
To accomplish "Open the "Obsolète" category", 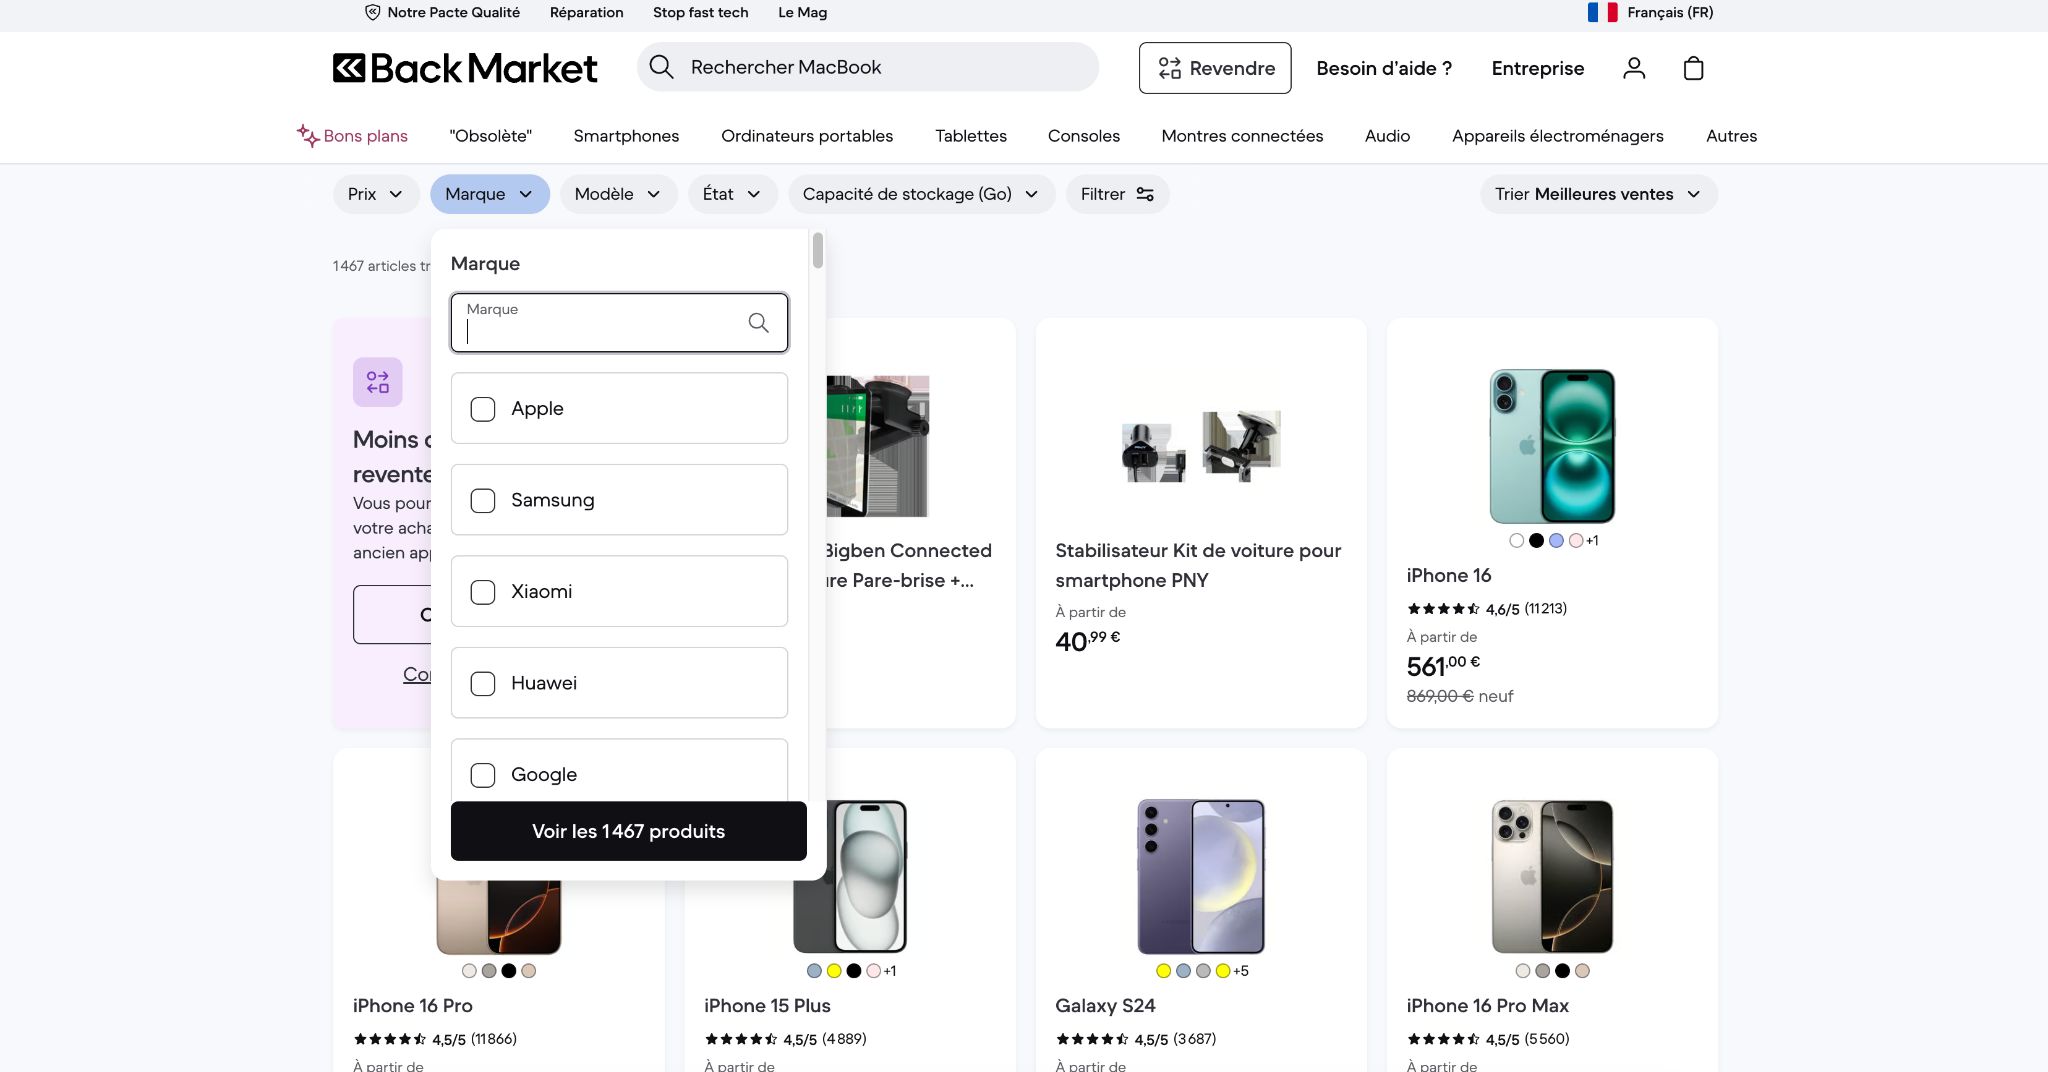I will [x=490, y=136].
